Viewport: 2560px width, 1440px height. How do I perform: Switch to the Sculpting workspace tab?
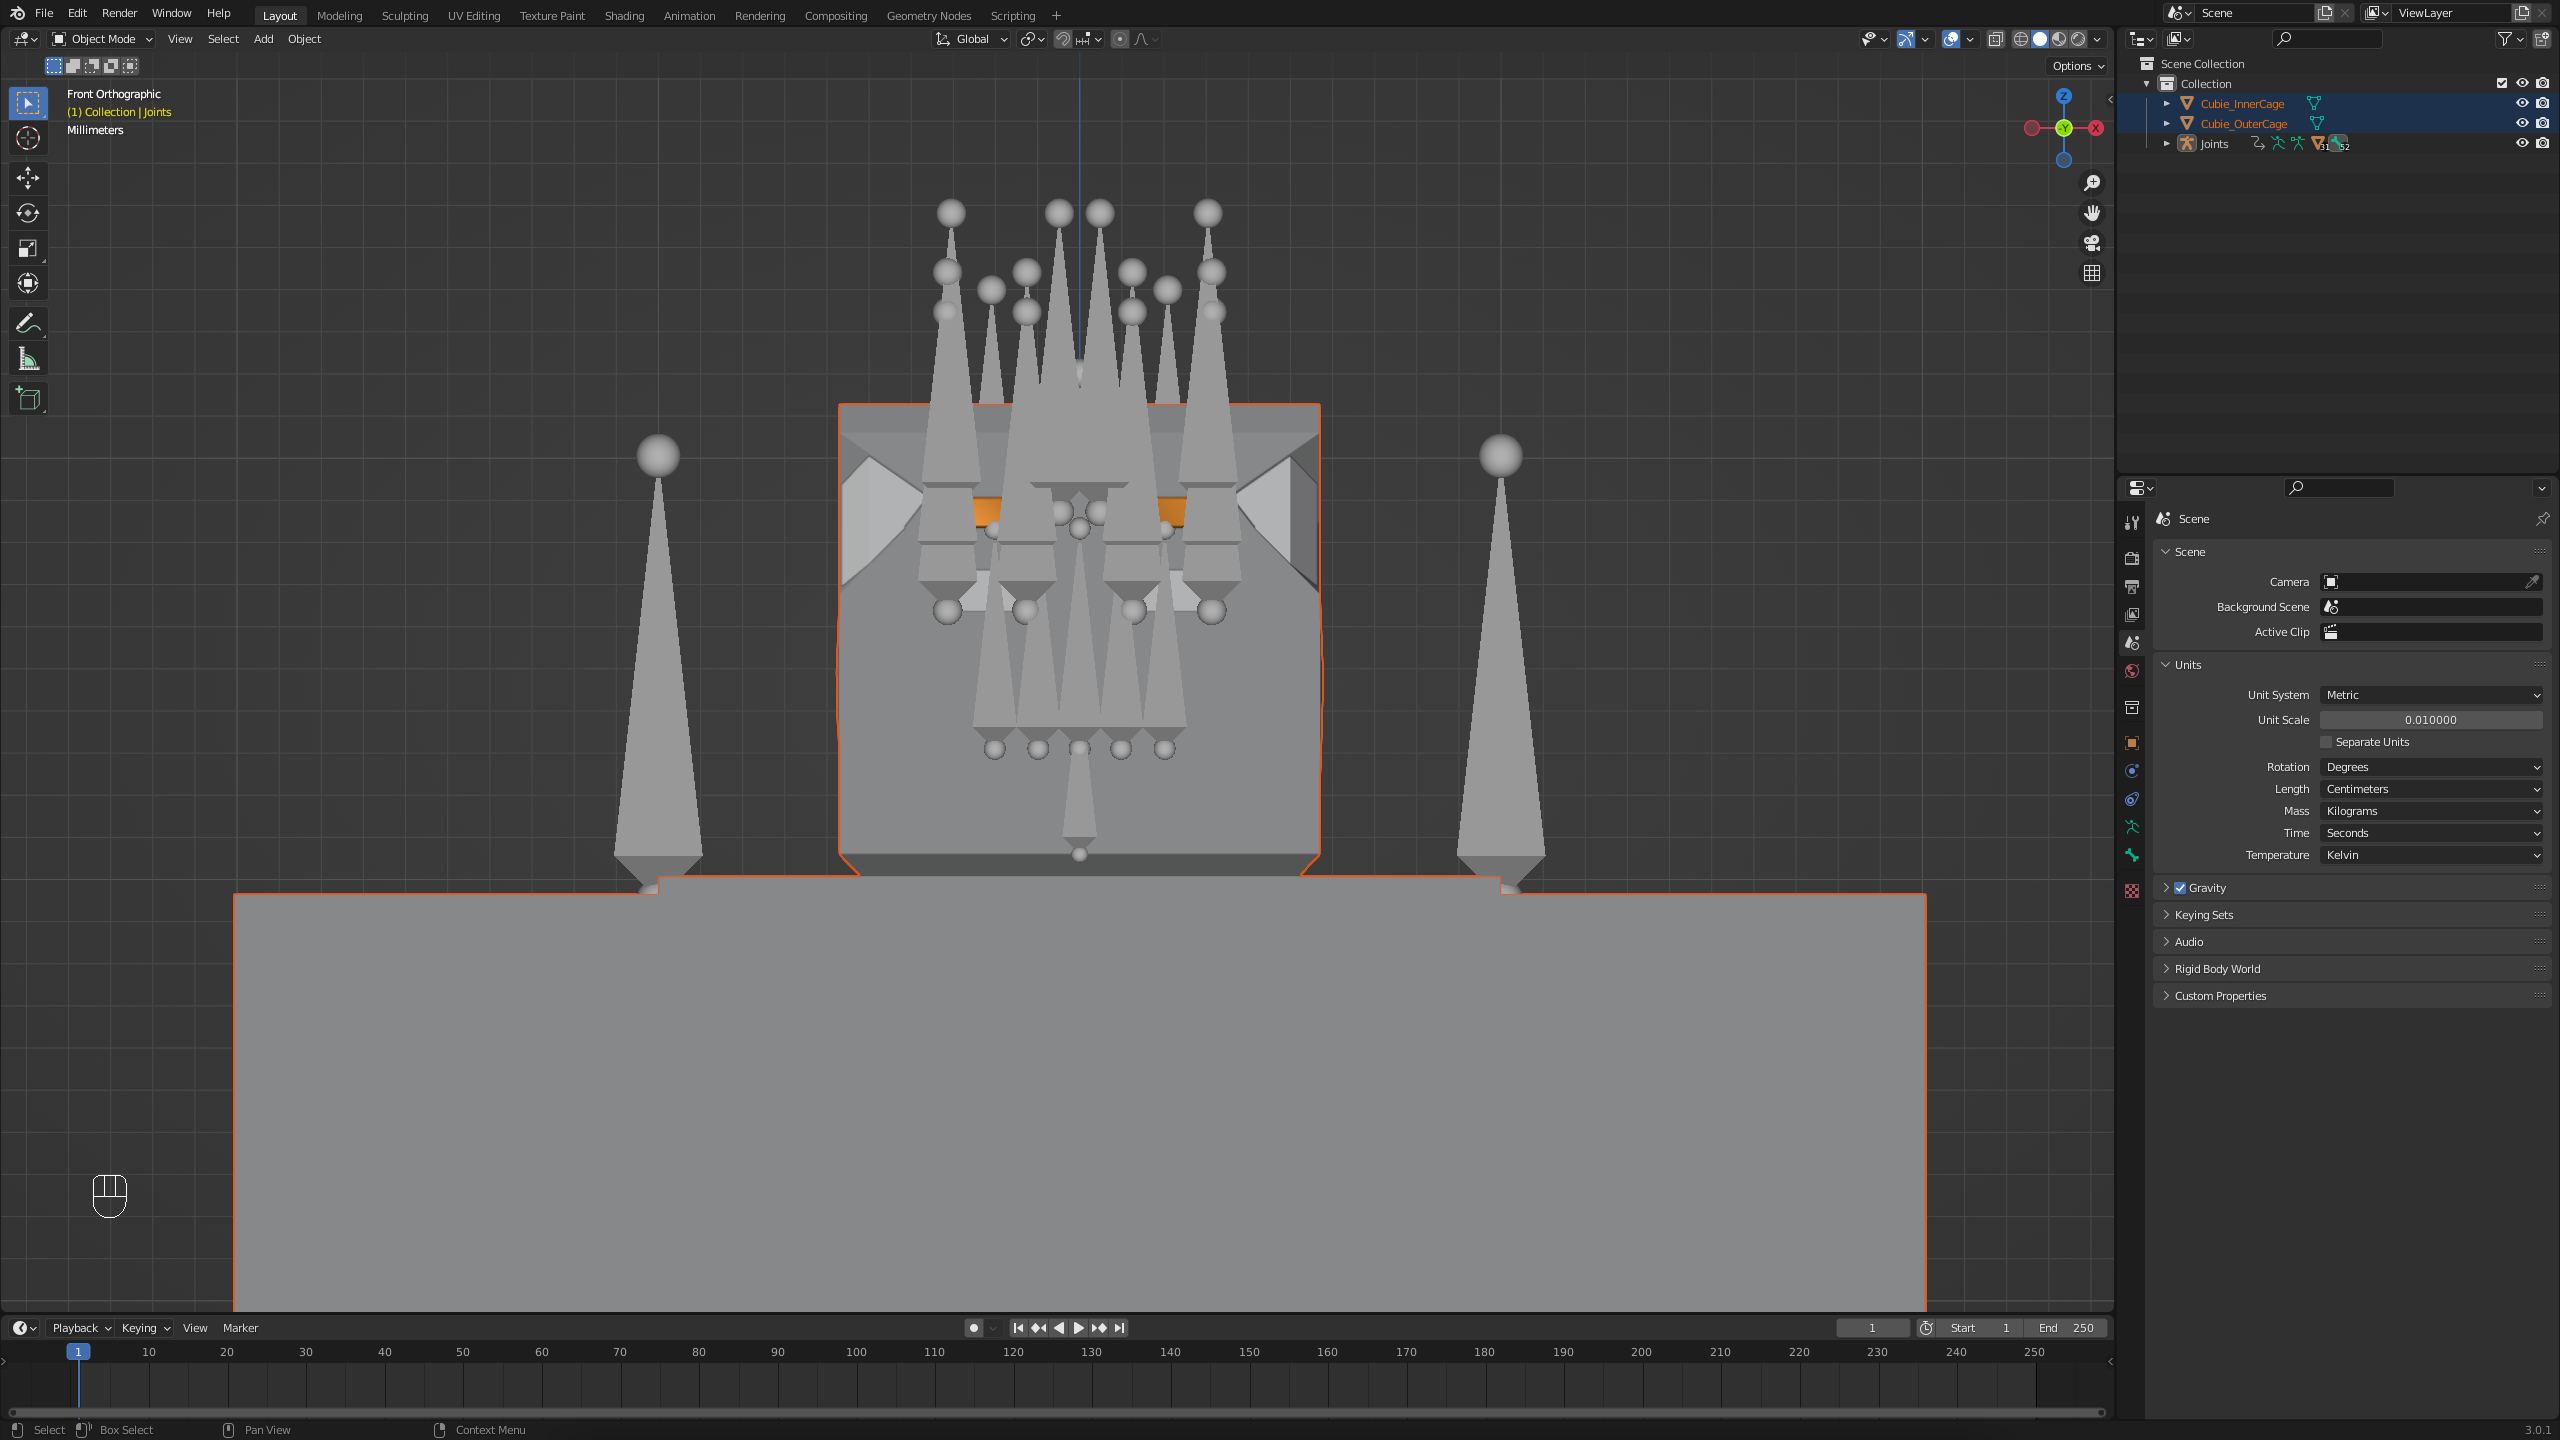tap(404, 16)
